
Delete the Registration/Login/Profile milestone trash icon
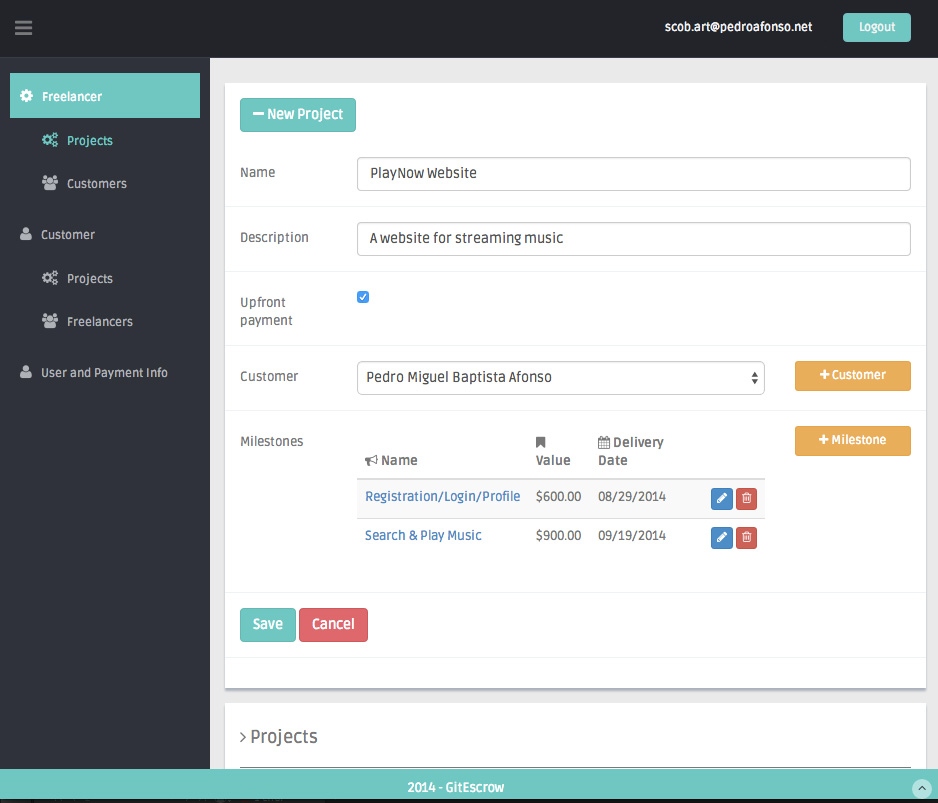coord(746,499)
